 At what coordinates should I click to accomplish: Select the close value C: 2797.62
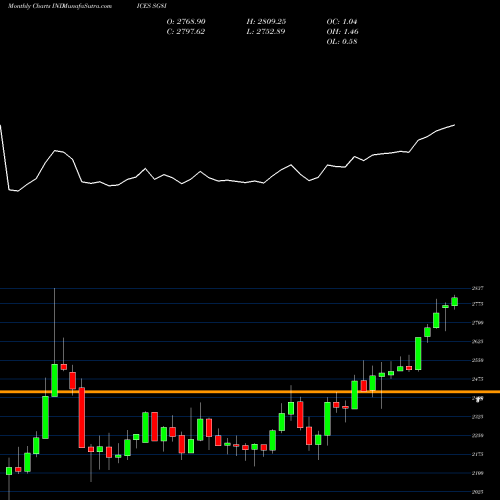coord(186,32)
